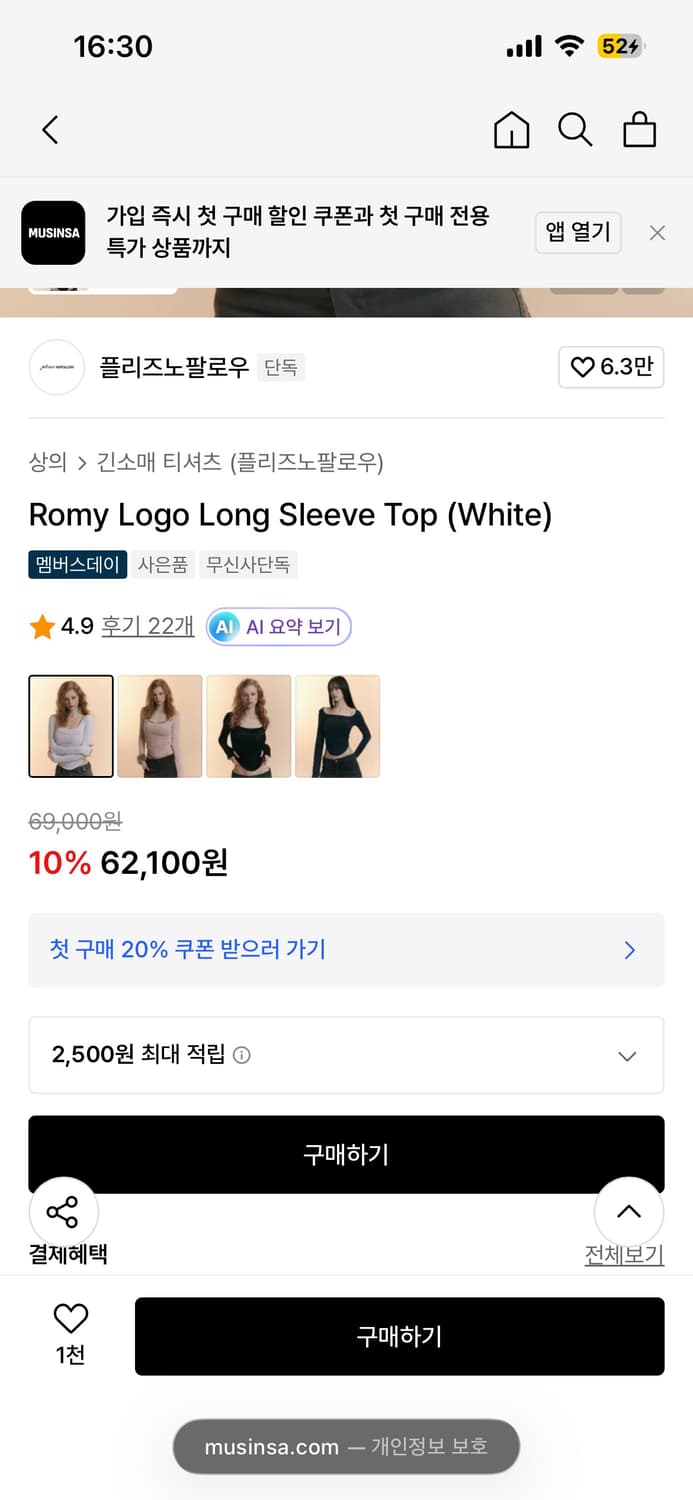Open the first purchase coupon via chevron

pyautogui.click(x=629, y=950)
